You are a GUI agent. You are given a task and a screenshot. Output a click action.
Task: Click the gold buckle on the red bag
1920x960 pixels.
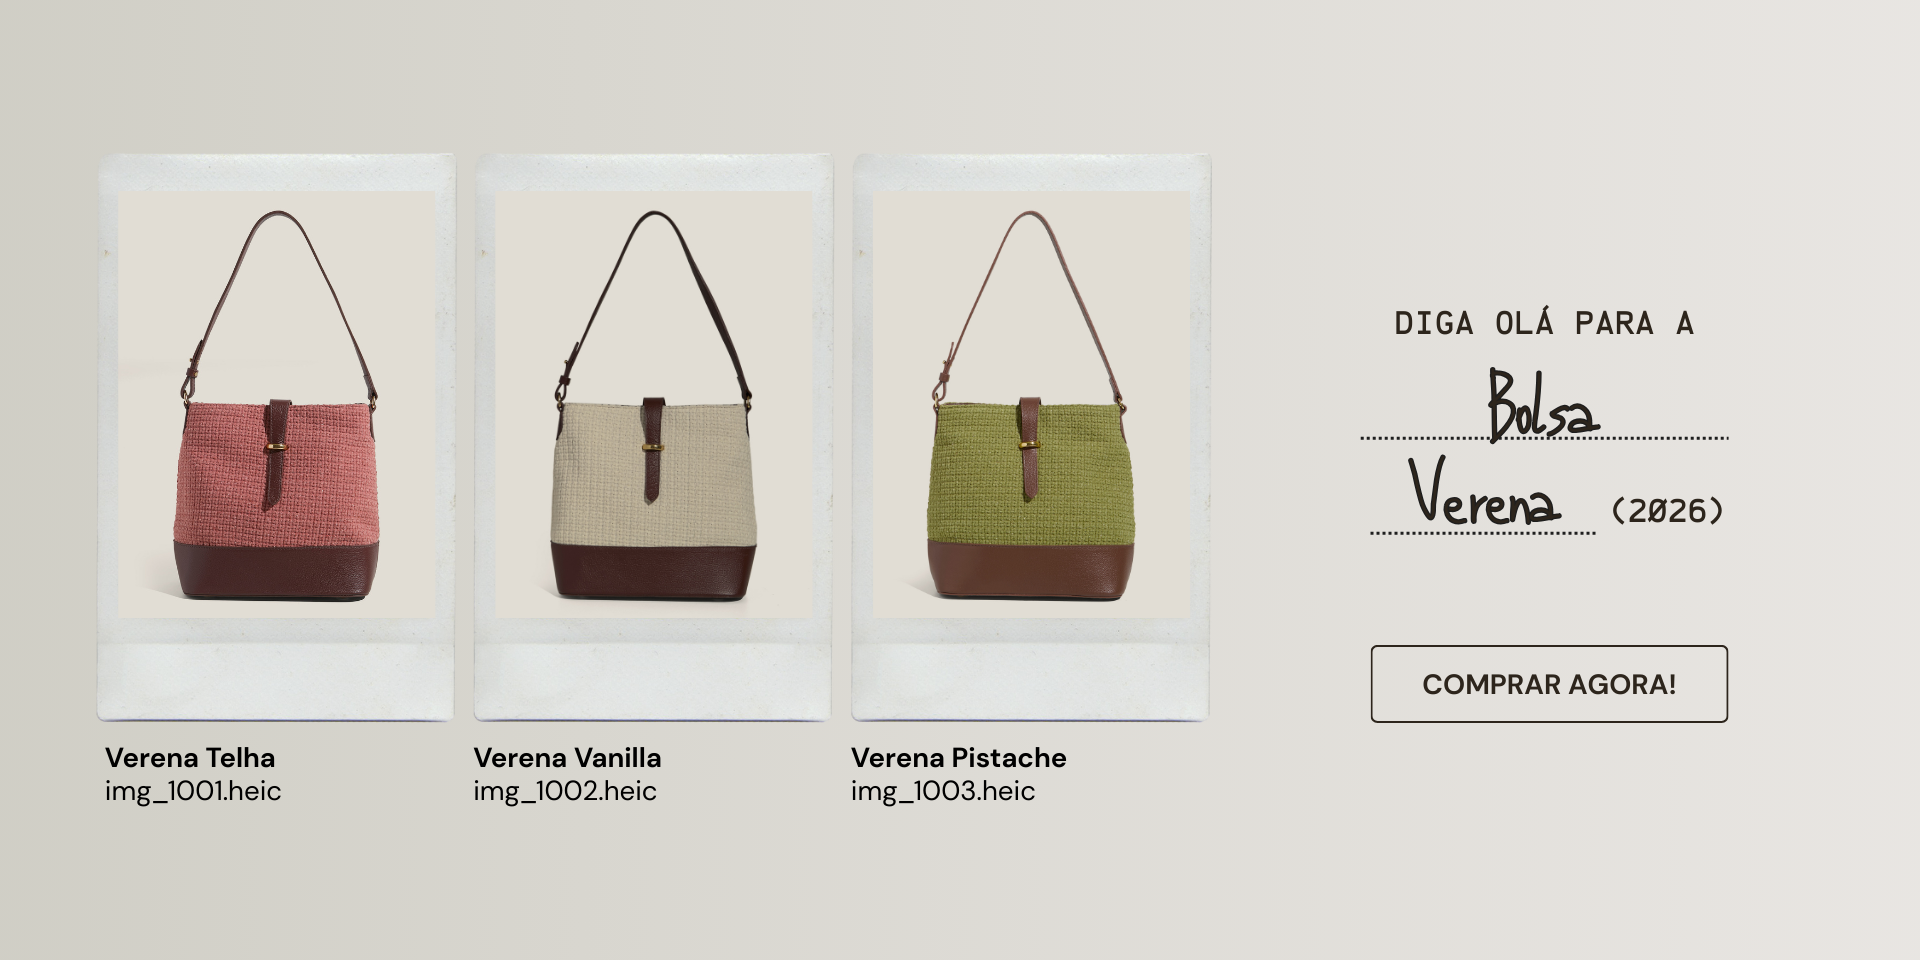[278, 447]
